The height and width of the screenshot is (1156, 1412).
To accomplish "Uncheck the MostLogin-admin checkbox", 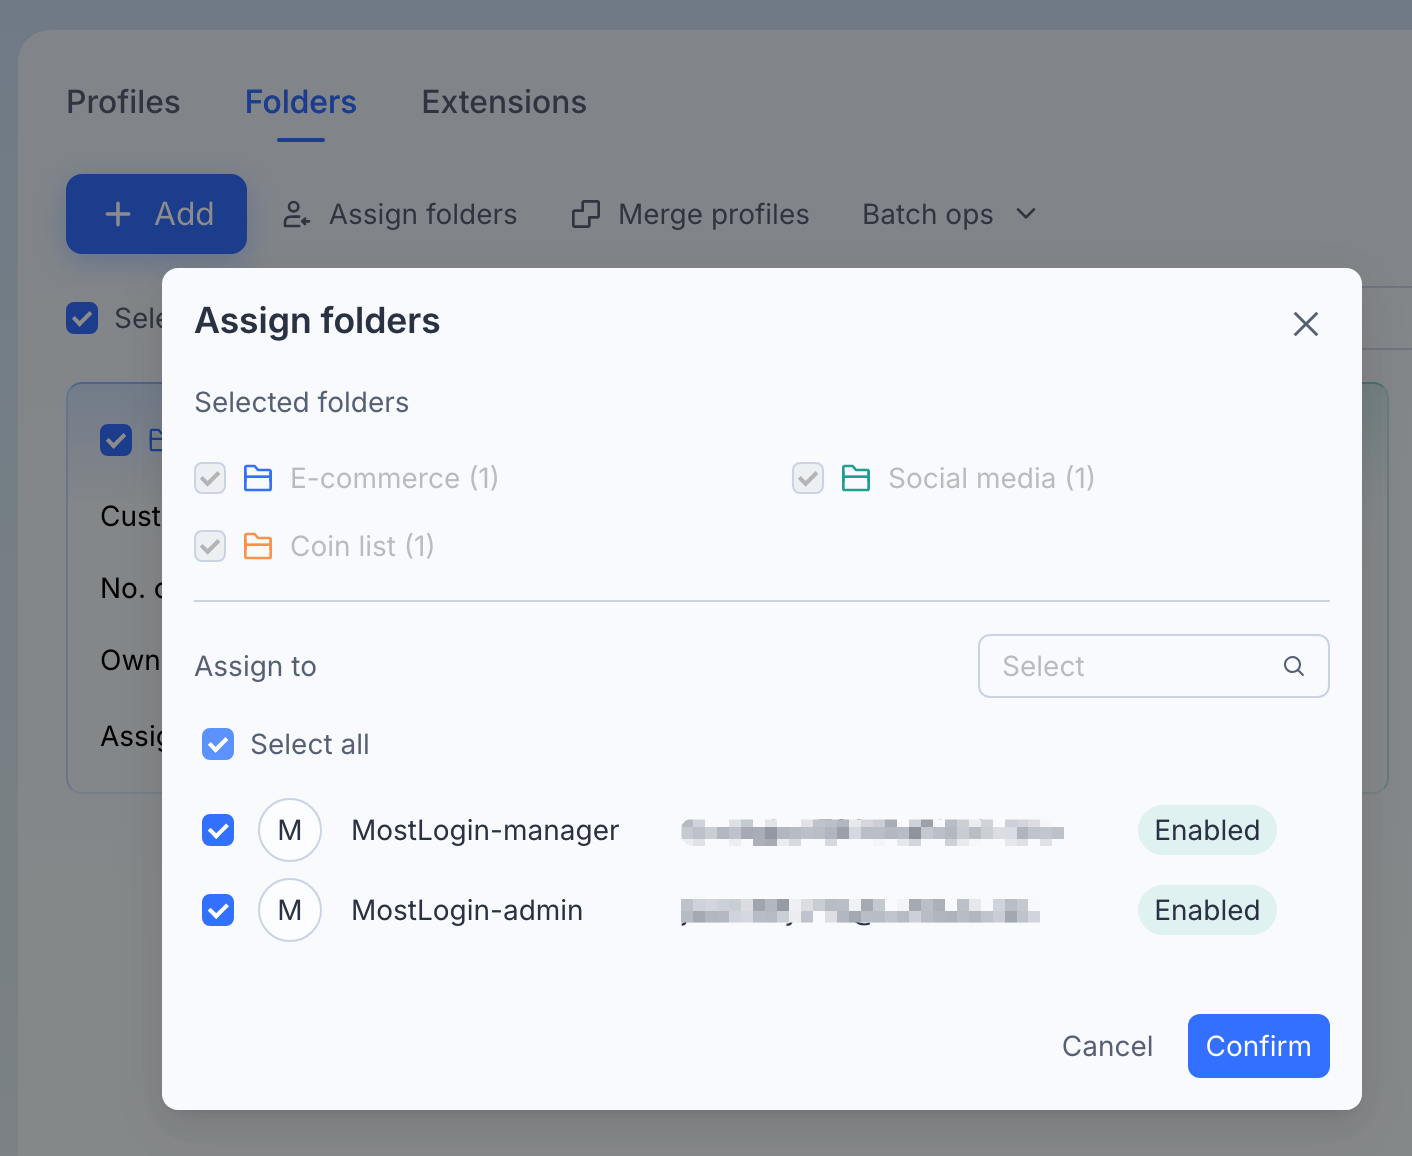I will (x=218, y=910).
